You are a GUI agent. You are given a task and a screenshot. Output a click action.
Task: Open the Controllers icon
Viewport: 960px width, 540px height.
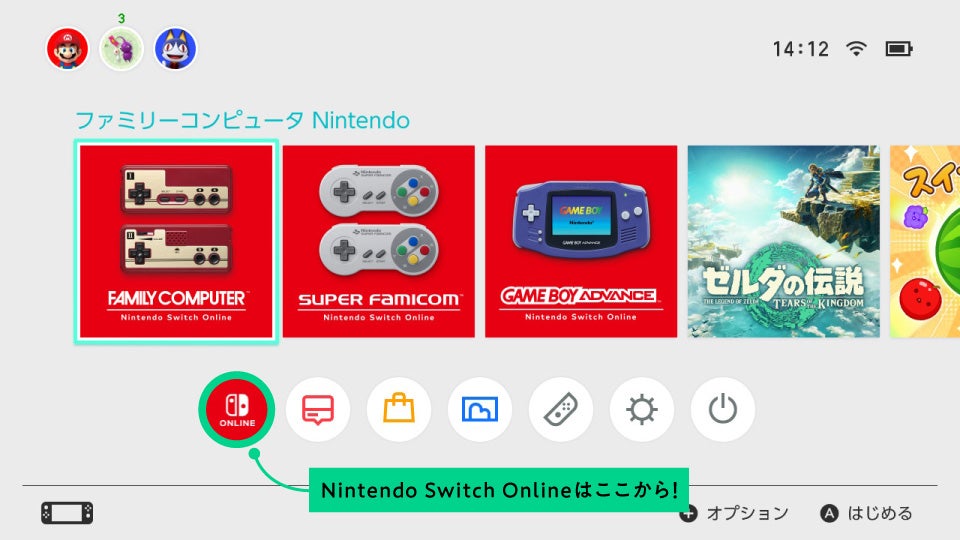pyautogui.click(x=561, y=409)
